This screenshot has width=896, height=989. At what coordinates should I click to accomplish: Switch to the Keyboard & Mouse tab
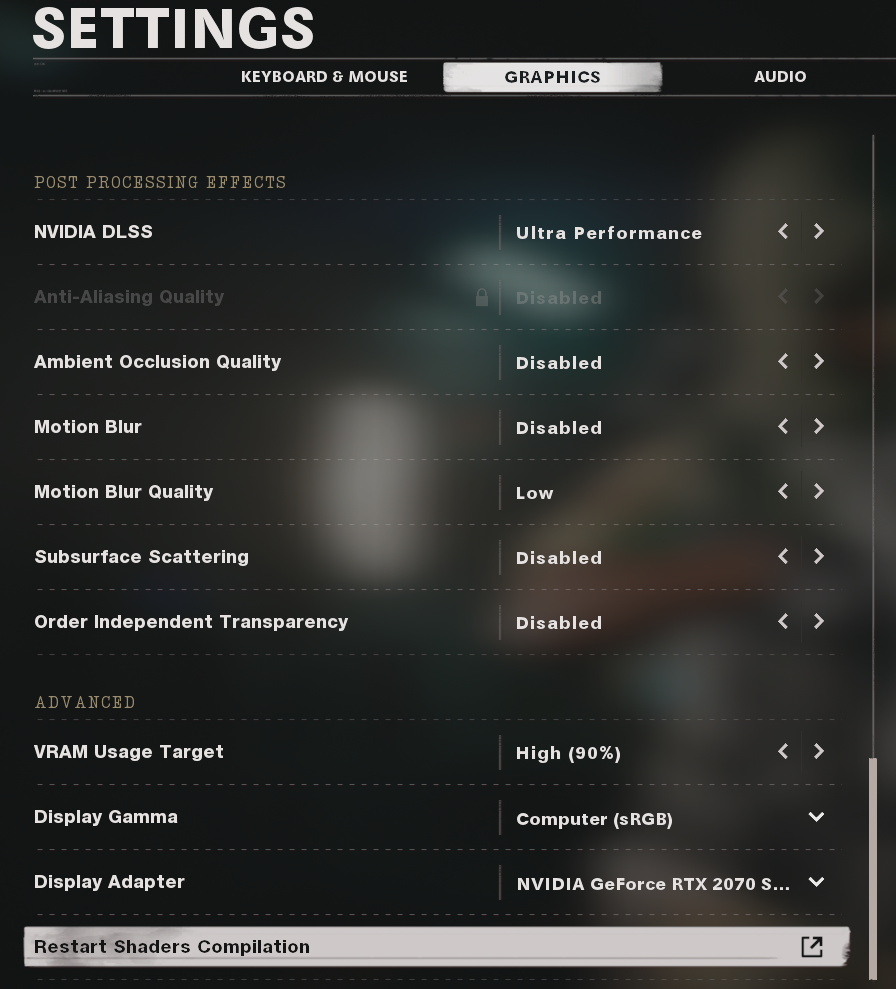(x=324, y=77)
